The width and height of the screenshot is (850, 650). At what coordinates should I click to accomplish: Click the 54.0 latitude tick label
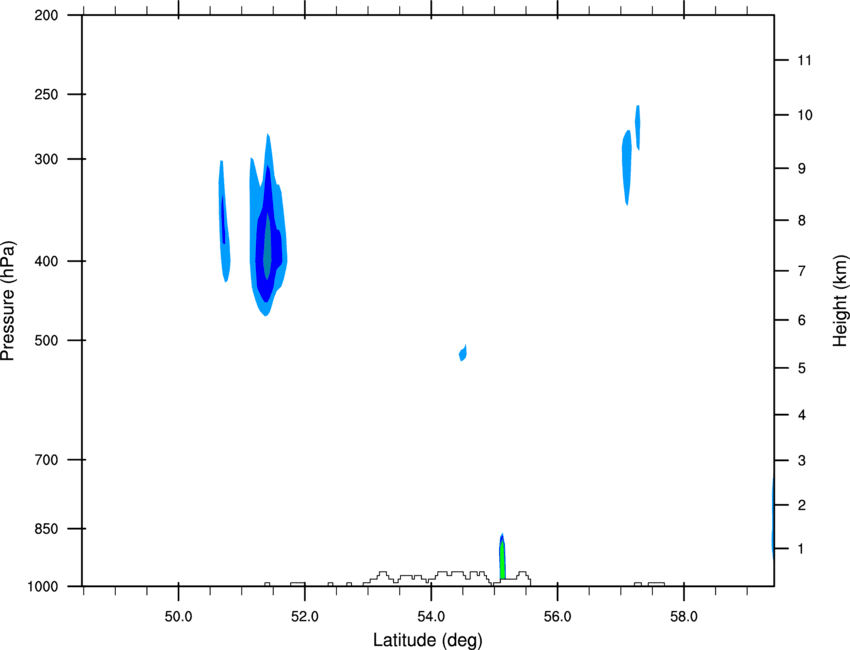(431, 617)
